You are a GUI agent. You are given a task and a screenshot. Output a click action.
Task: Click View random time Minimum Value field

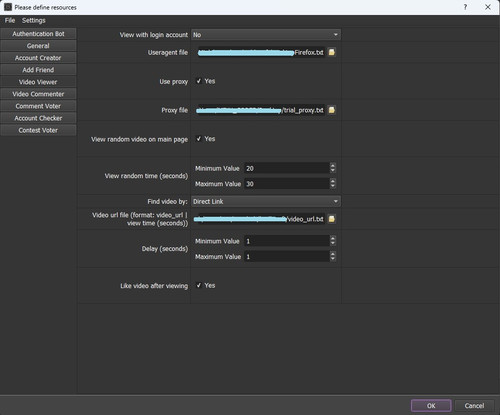tap(287, 168)
